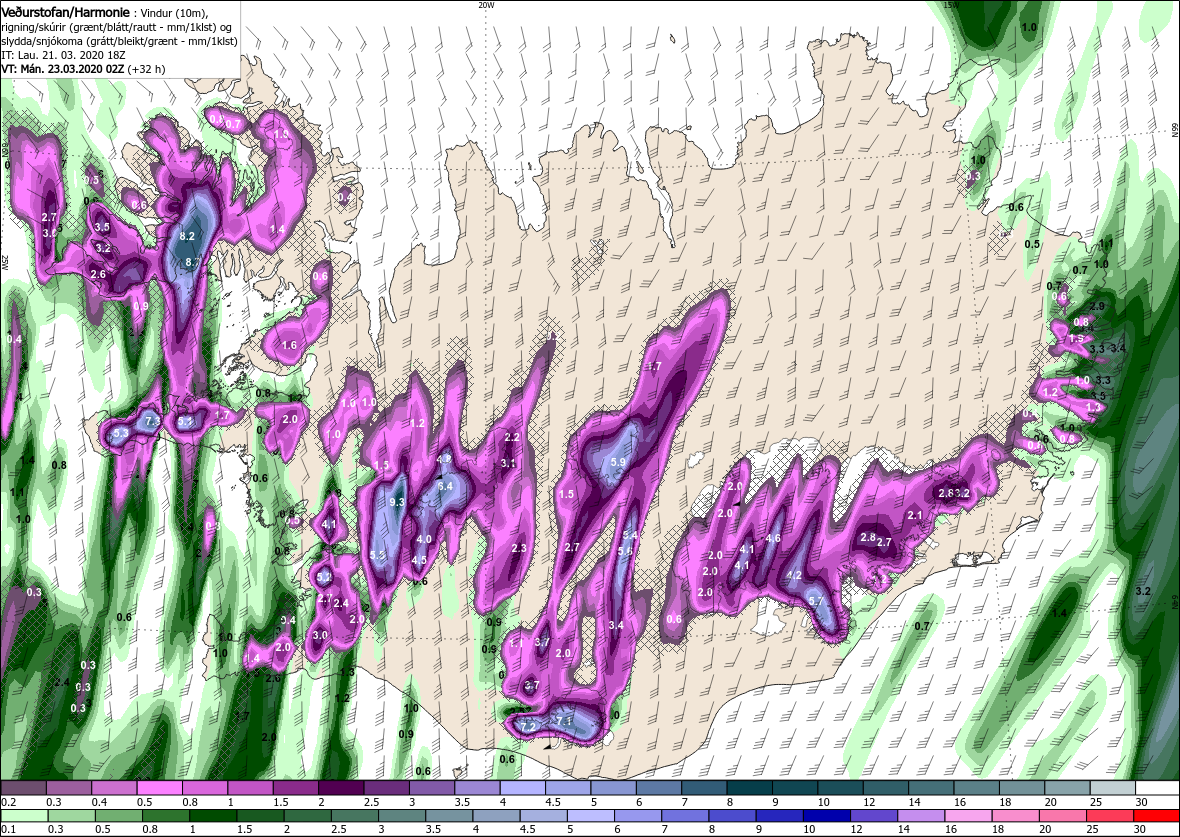1180x837 pixels.
Task: Pick the 30 white swatch in the purple legend row
Action: (x=1157, y=787)
